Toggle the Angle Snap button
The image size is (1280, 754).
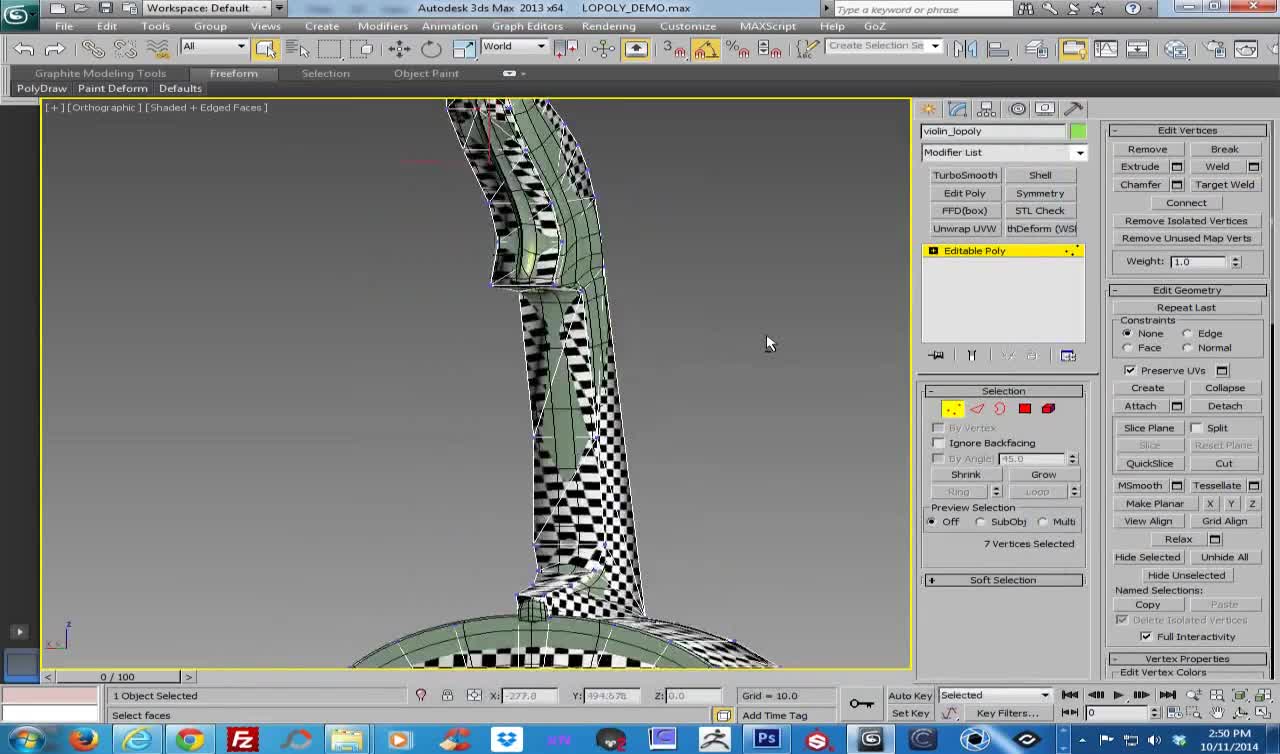(706, 48)
